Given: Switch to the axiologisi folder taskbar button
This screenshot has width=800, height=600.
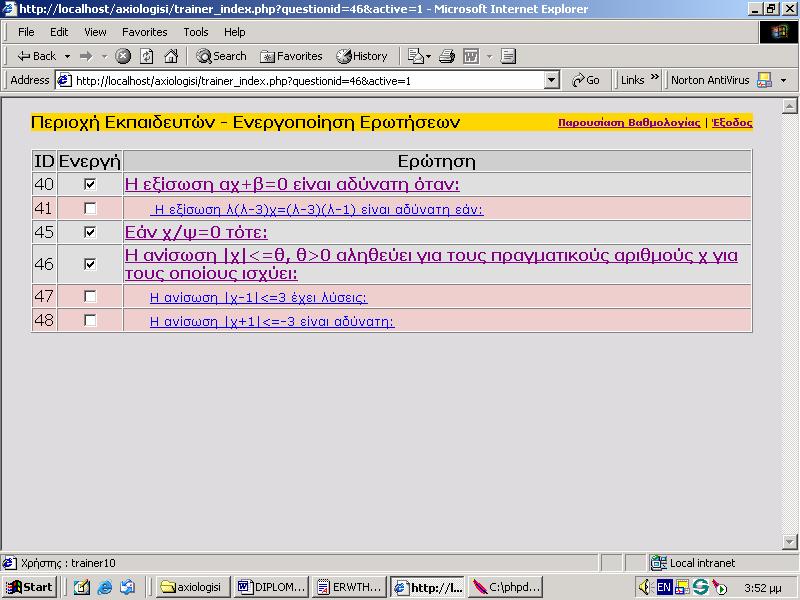Looking at the screenshot, I should [x=193, y=587].
